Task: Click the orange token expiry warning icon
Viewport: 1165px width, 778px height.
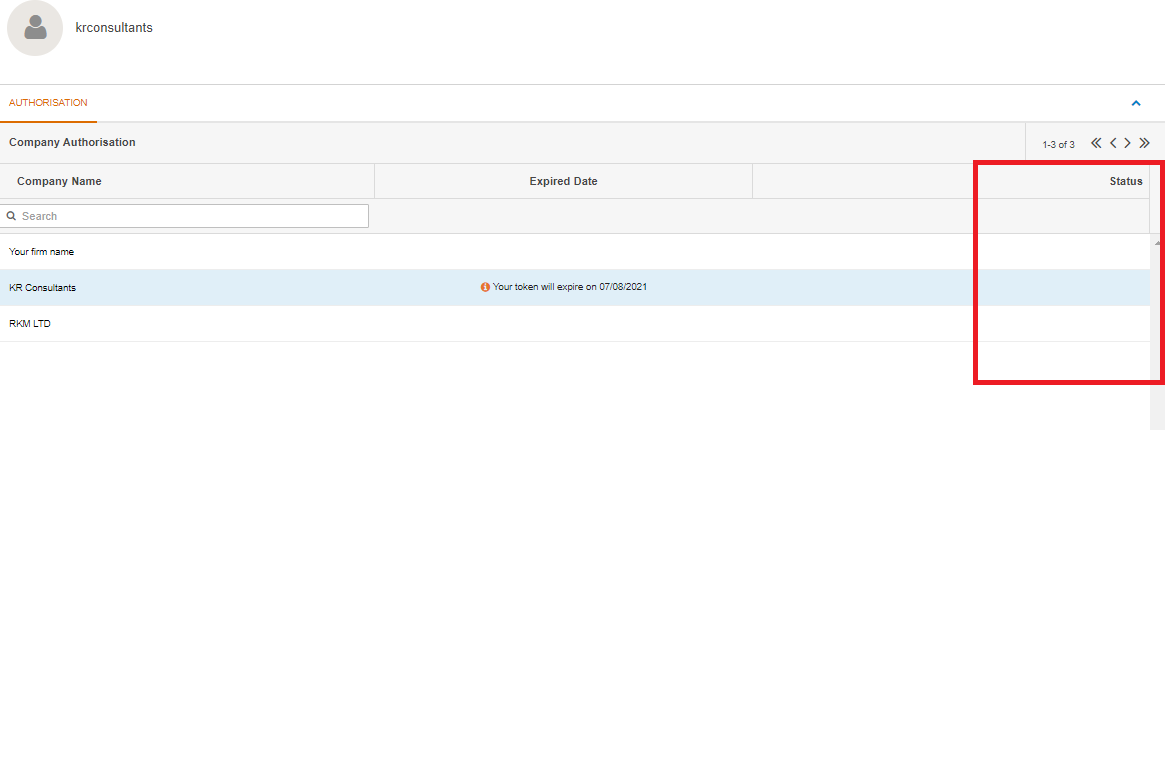Action: pos(484,286)
